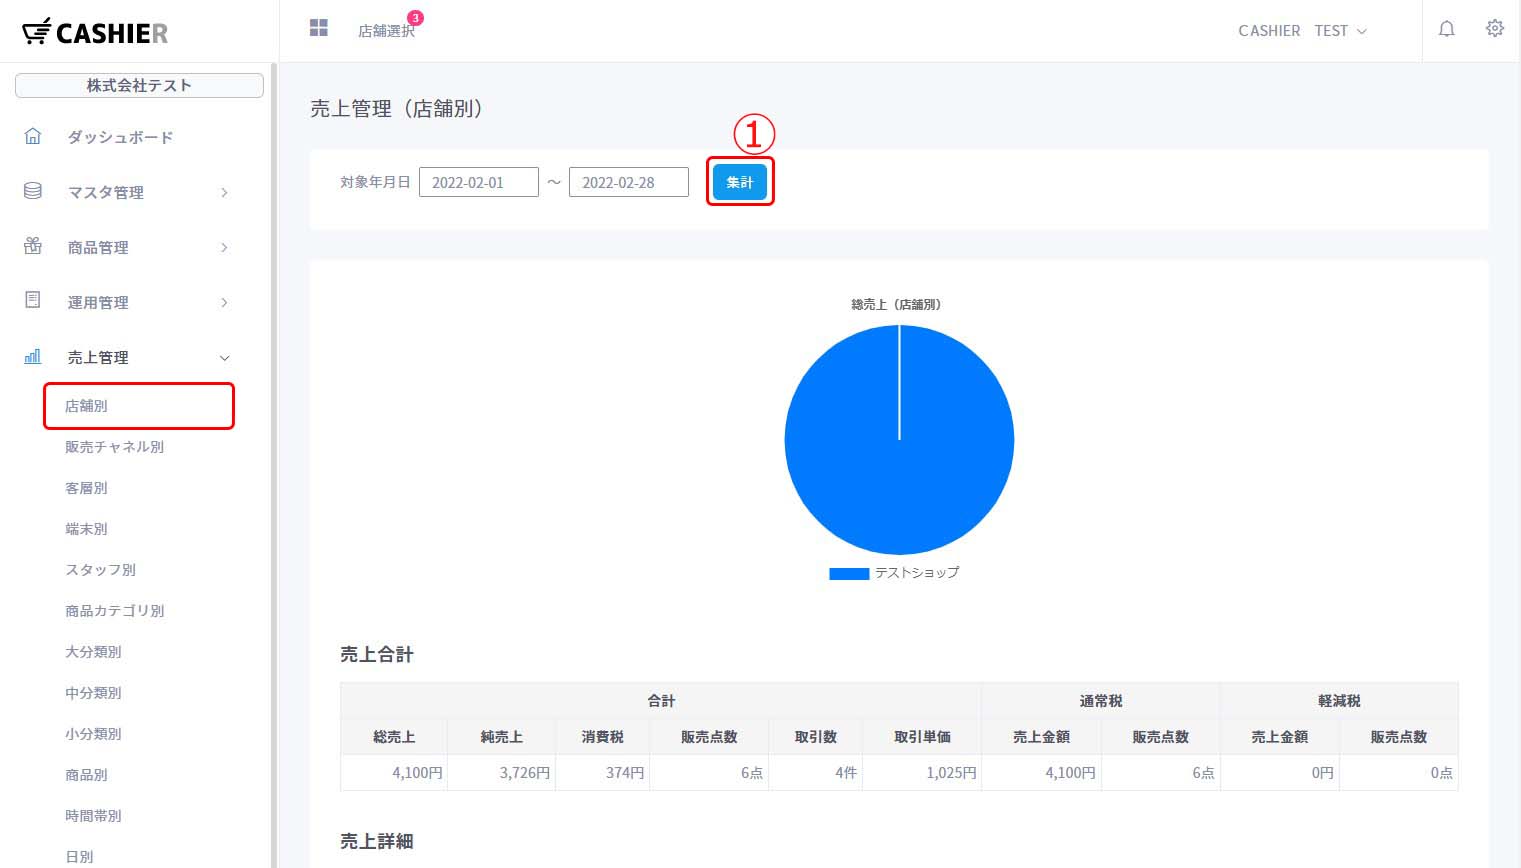Click the 純売上 column header

tap(502, 737)
